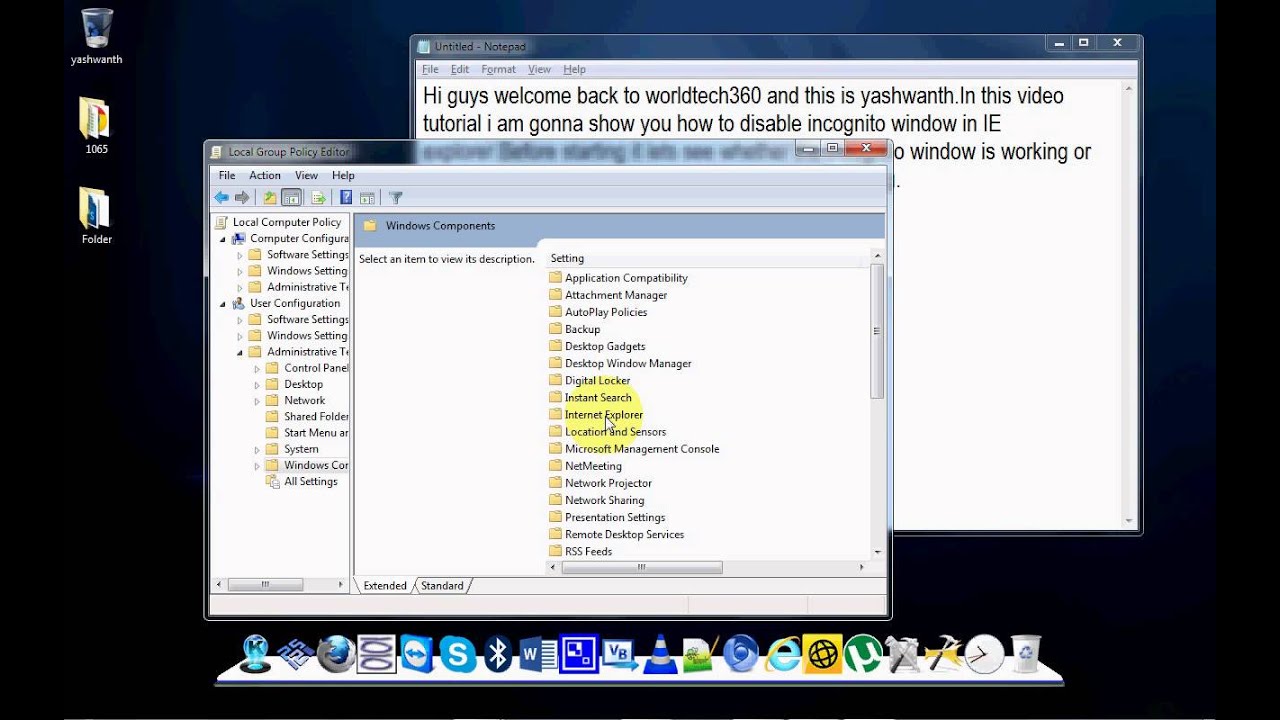Click the Forward arrow in Group Policy toolbar
Image resolution: width=1280 pixels, height=720 pixels.
[241, 198]
